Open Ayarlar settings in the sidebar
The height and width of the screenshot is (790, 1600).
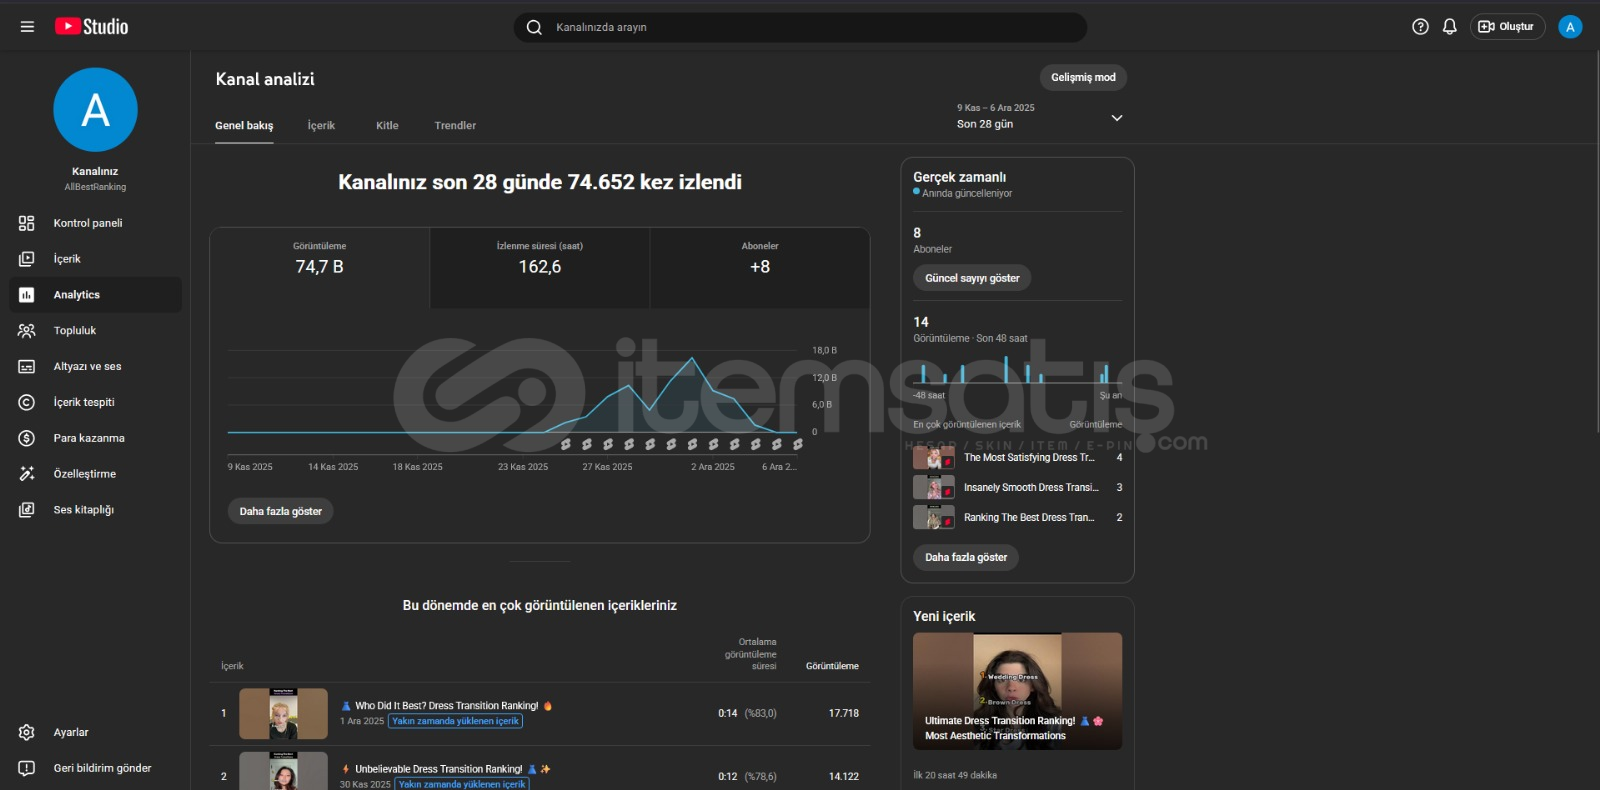71,732
